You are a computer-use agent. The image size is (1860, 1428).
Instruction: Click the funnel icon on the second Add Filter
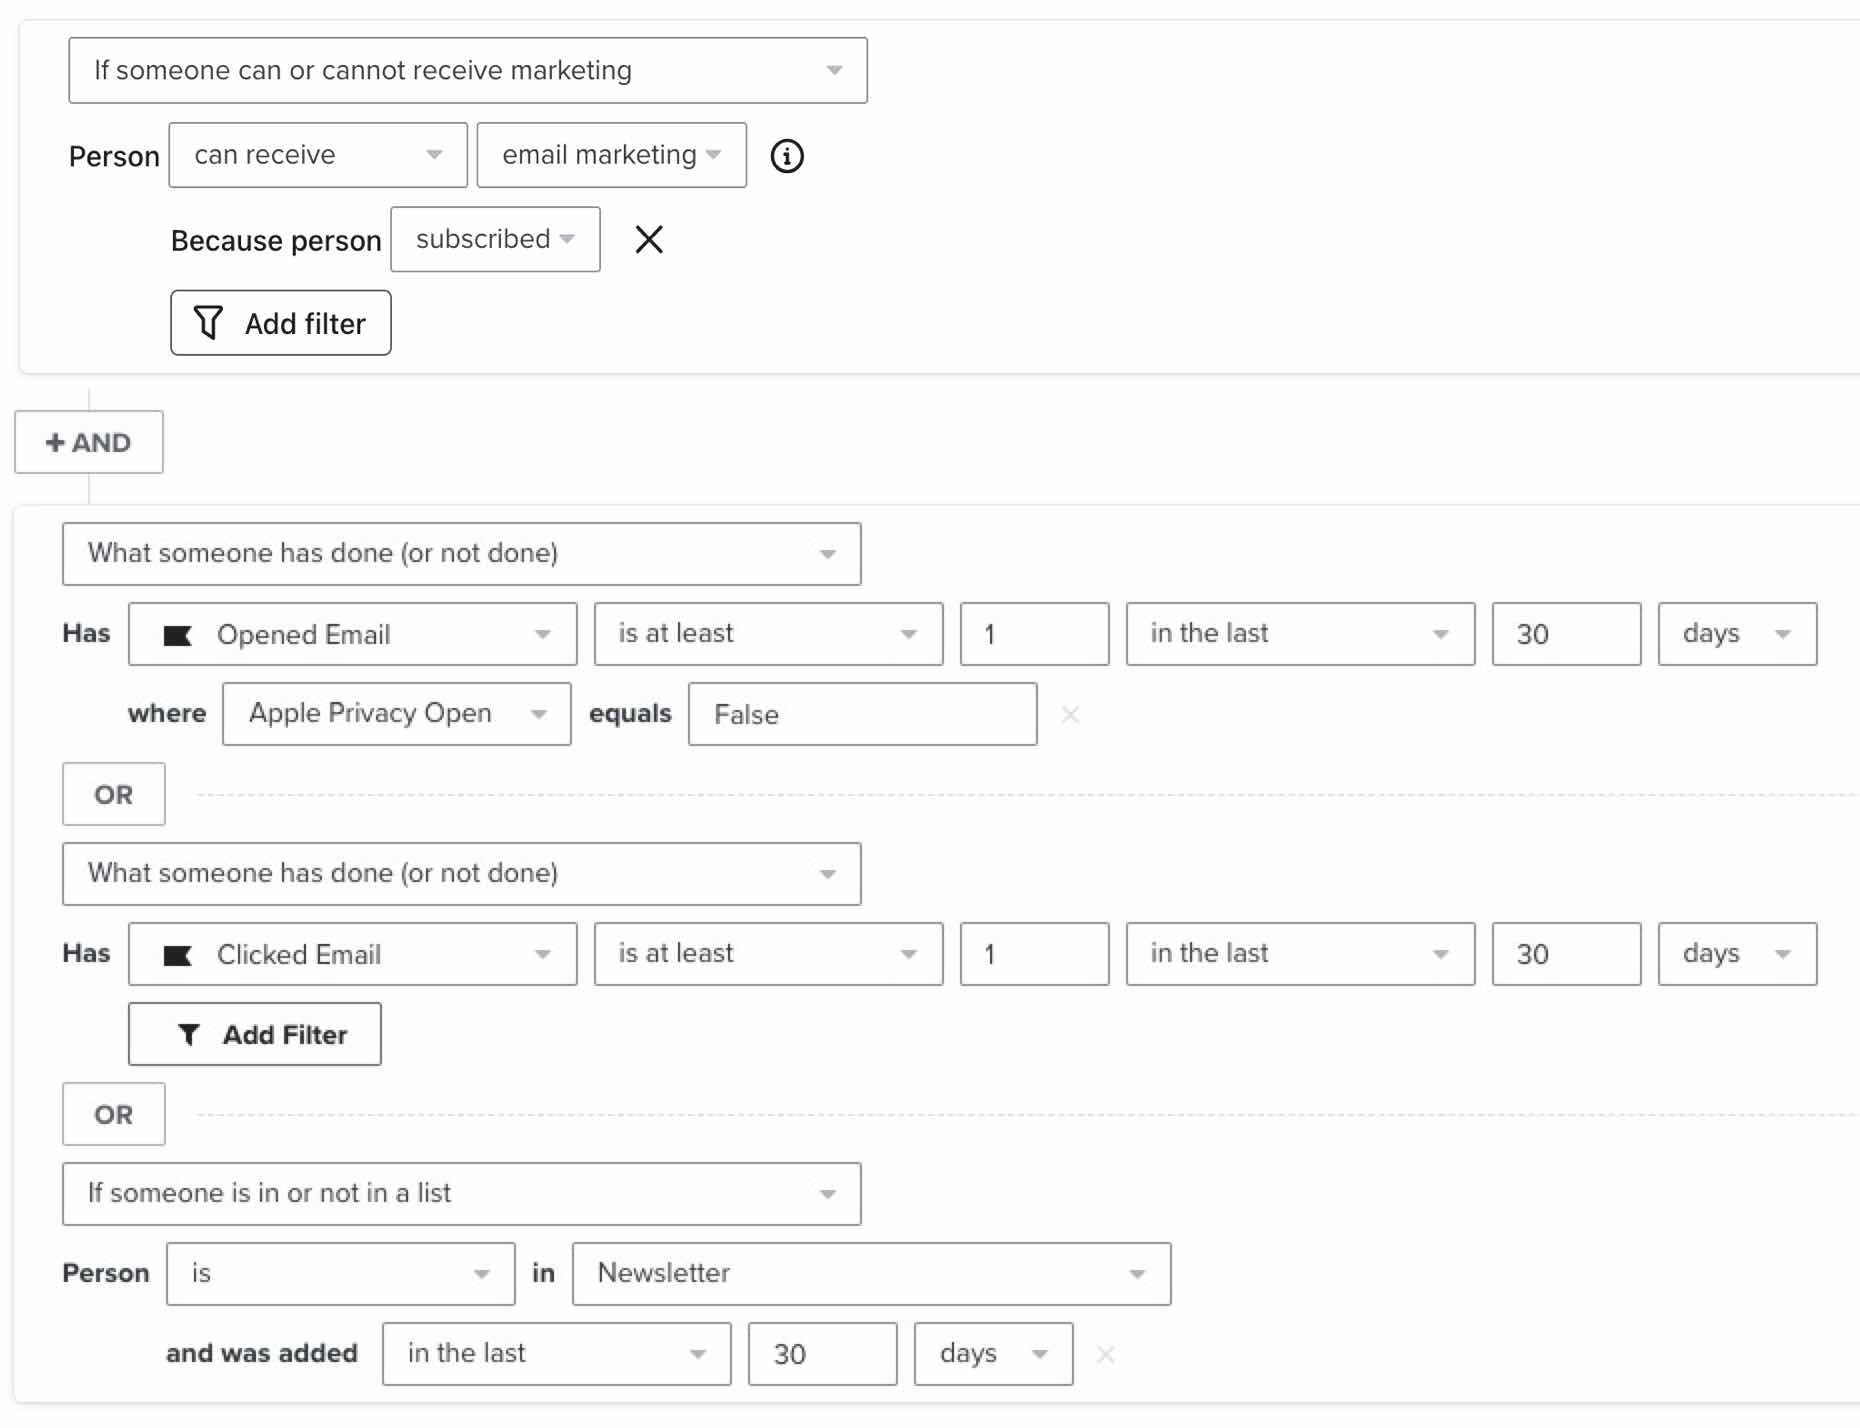[193, 1034]
